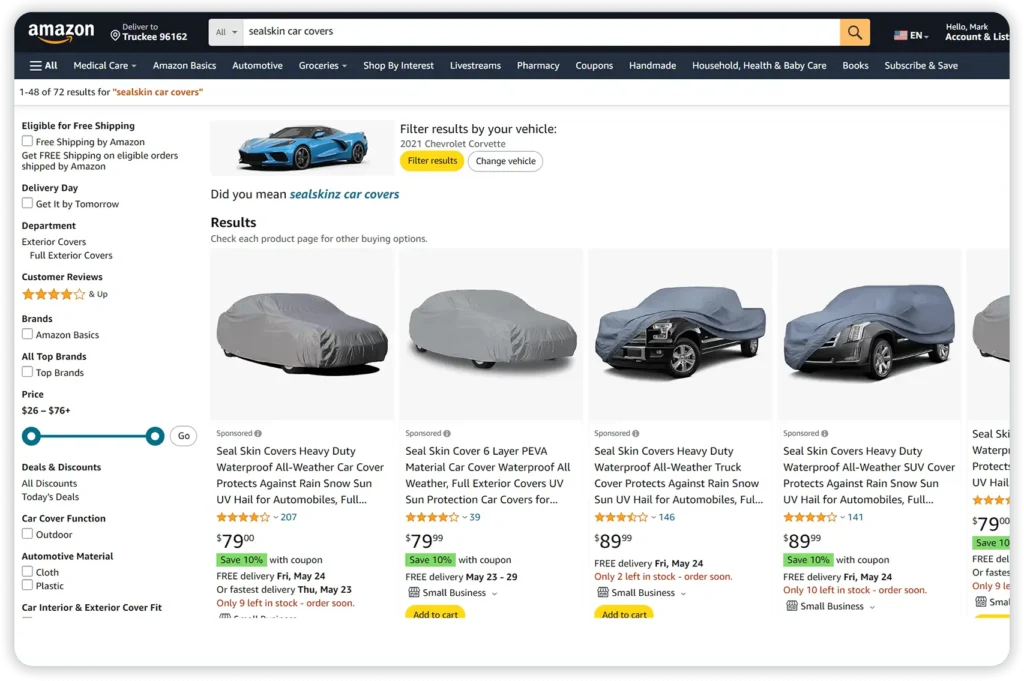This screenshot has width=1024, height=681.
Task: Open the Pharmacy page
Action: [538, 65]
